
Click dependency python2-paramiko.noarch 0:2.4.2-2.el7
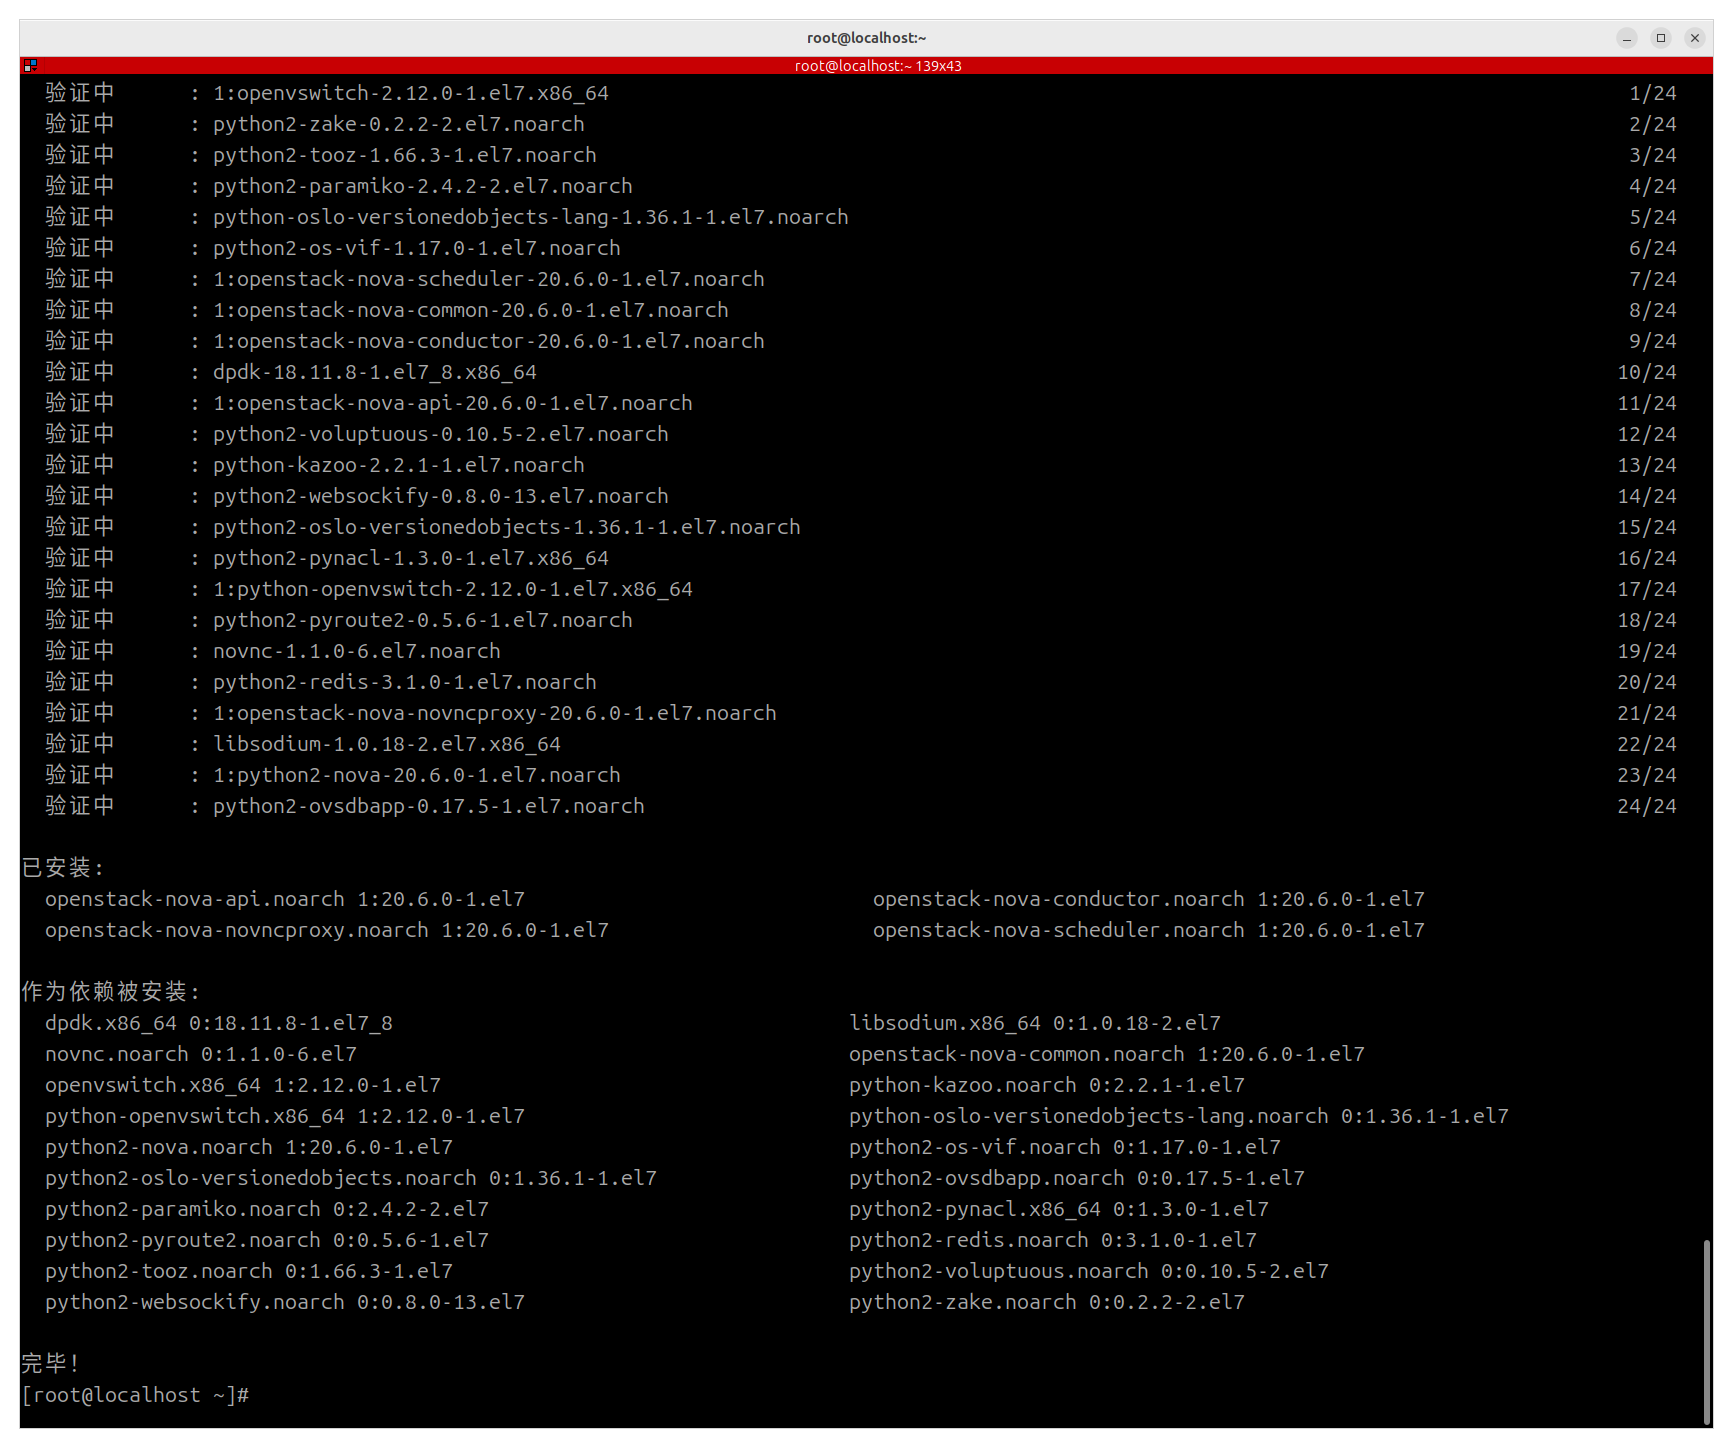coord(267,1209)
